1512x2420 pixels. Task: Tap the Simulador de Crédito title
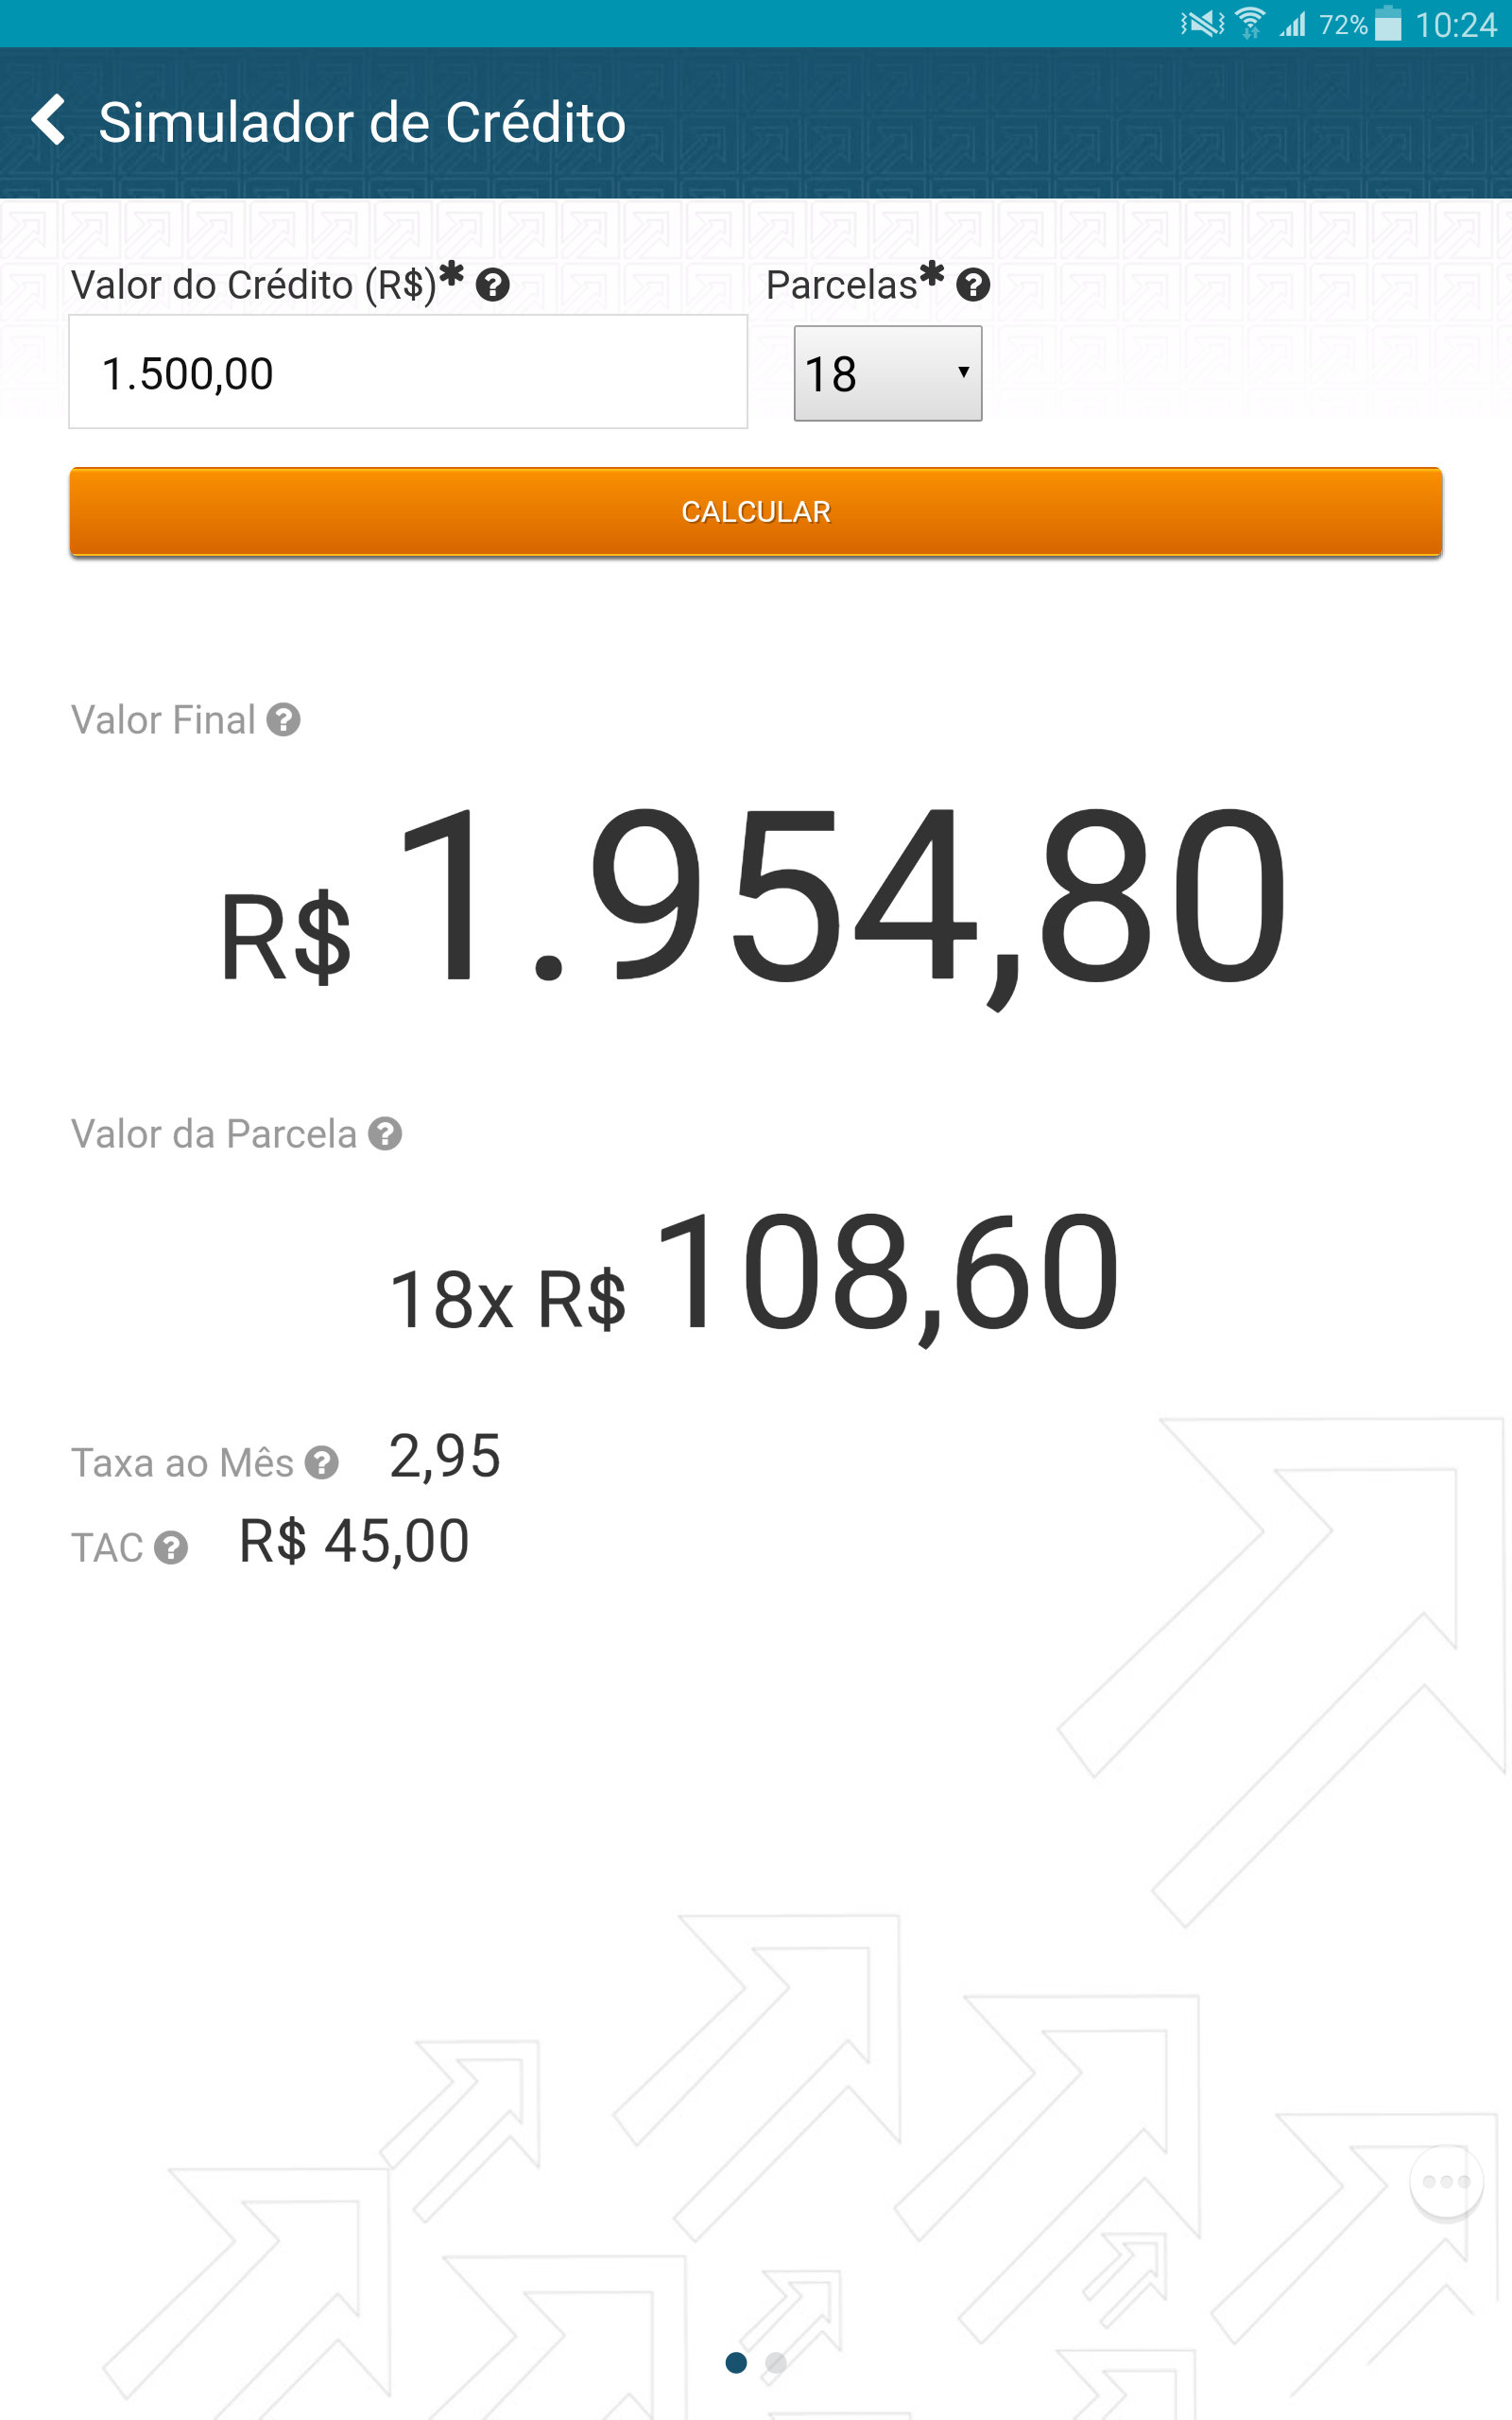coord(362,123)
